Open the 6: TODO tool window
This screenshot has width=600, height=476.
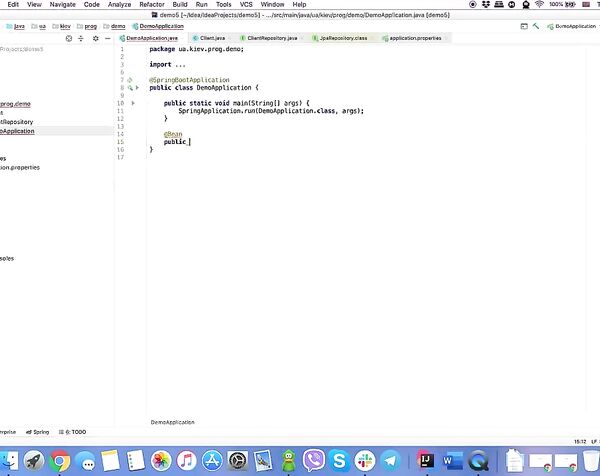click(x=74, y=432)
